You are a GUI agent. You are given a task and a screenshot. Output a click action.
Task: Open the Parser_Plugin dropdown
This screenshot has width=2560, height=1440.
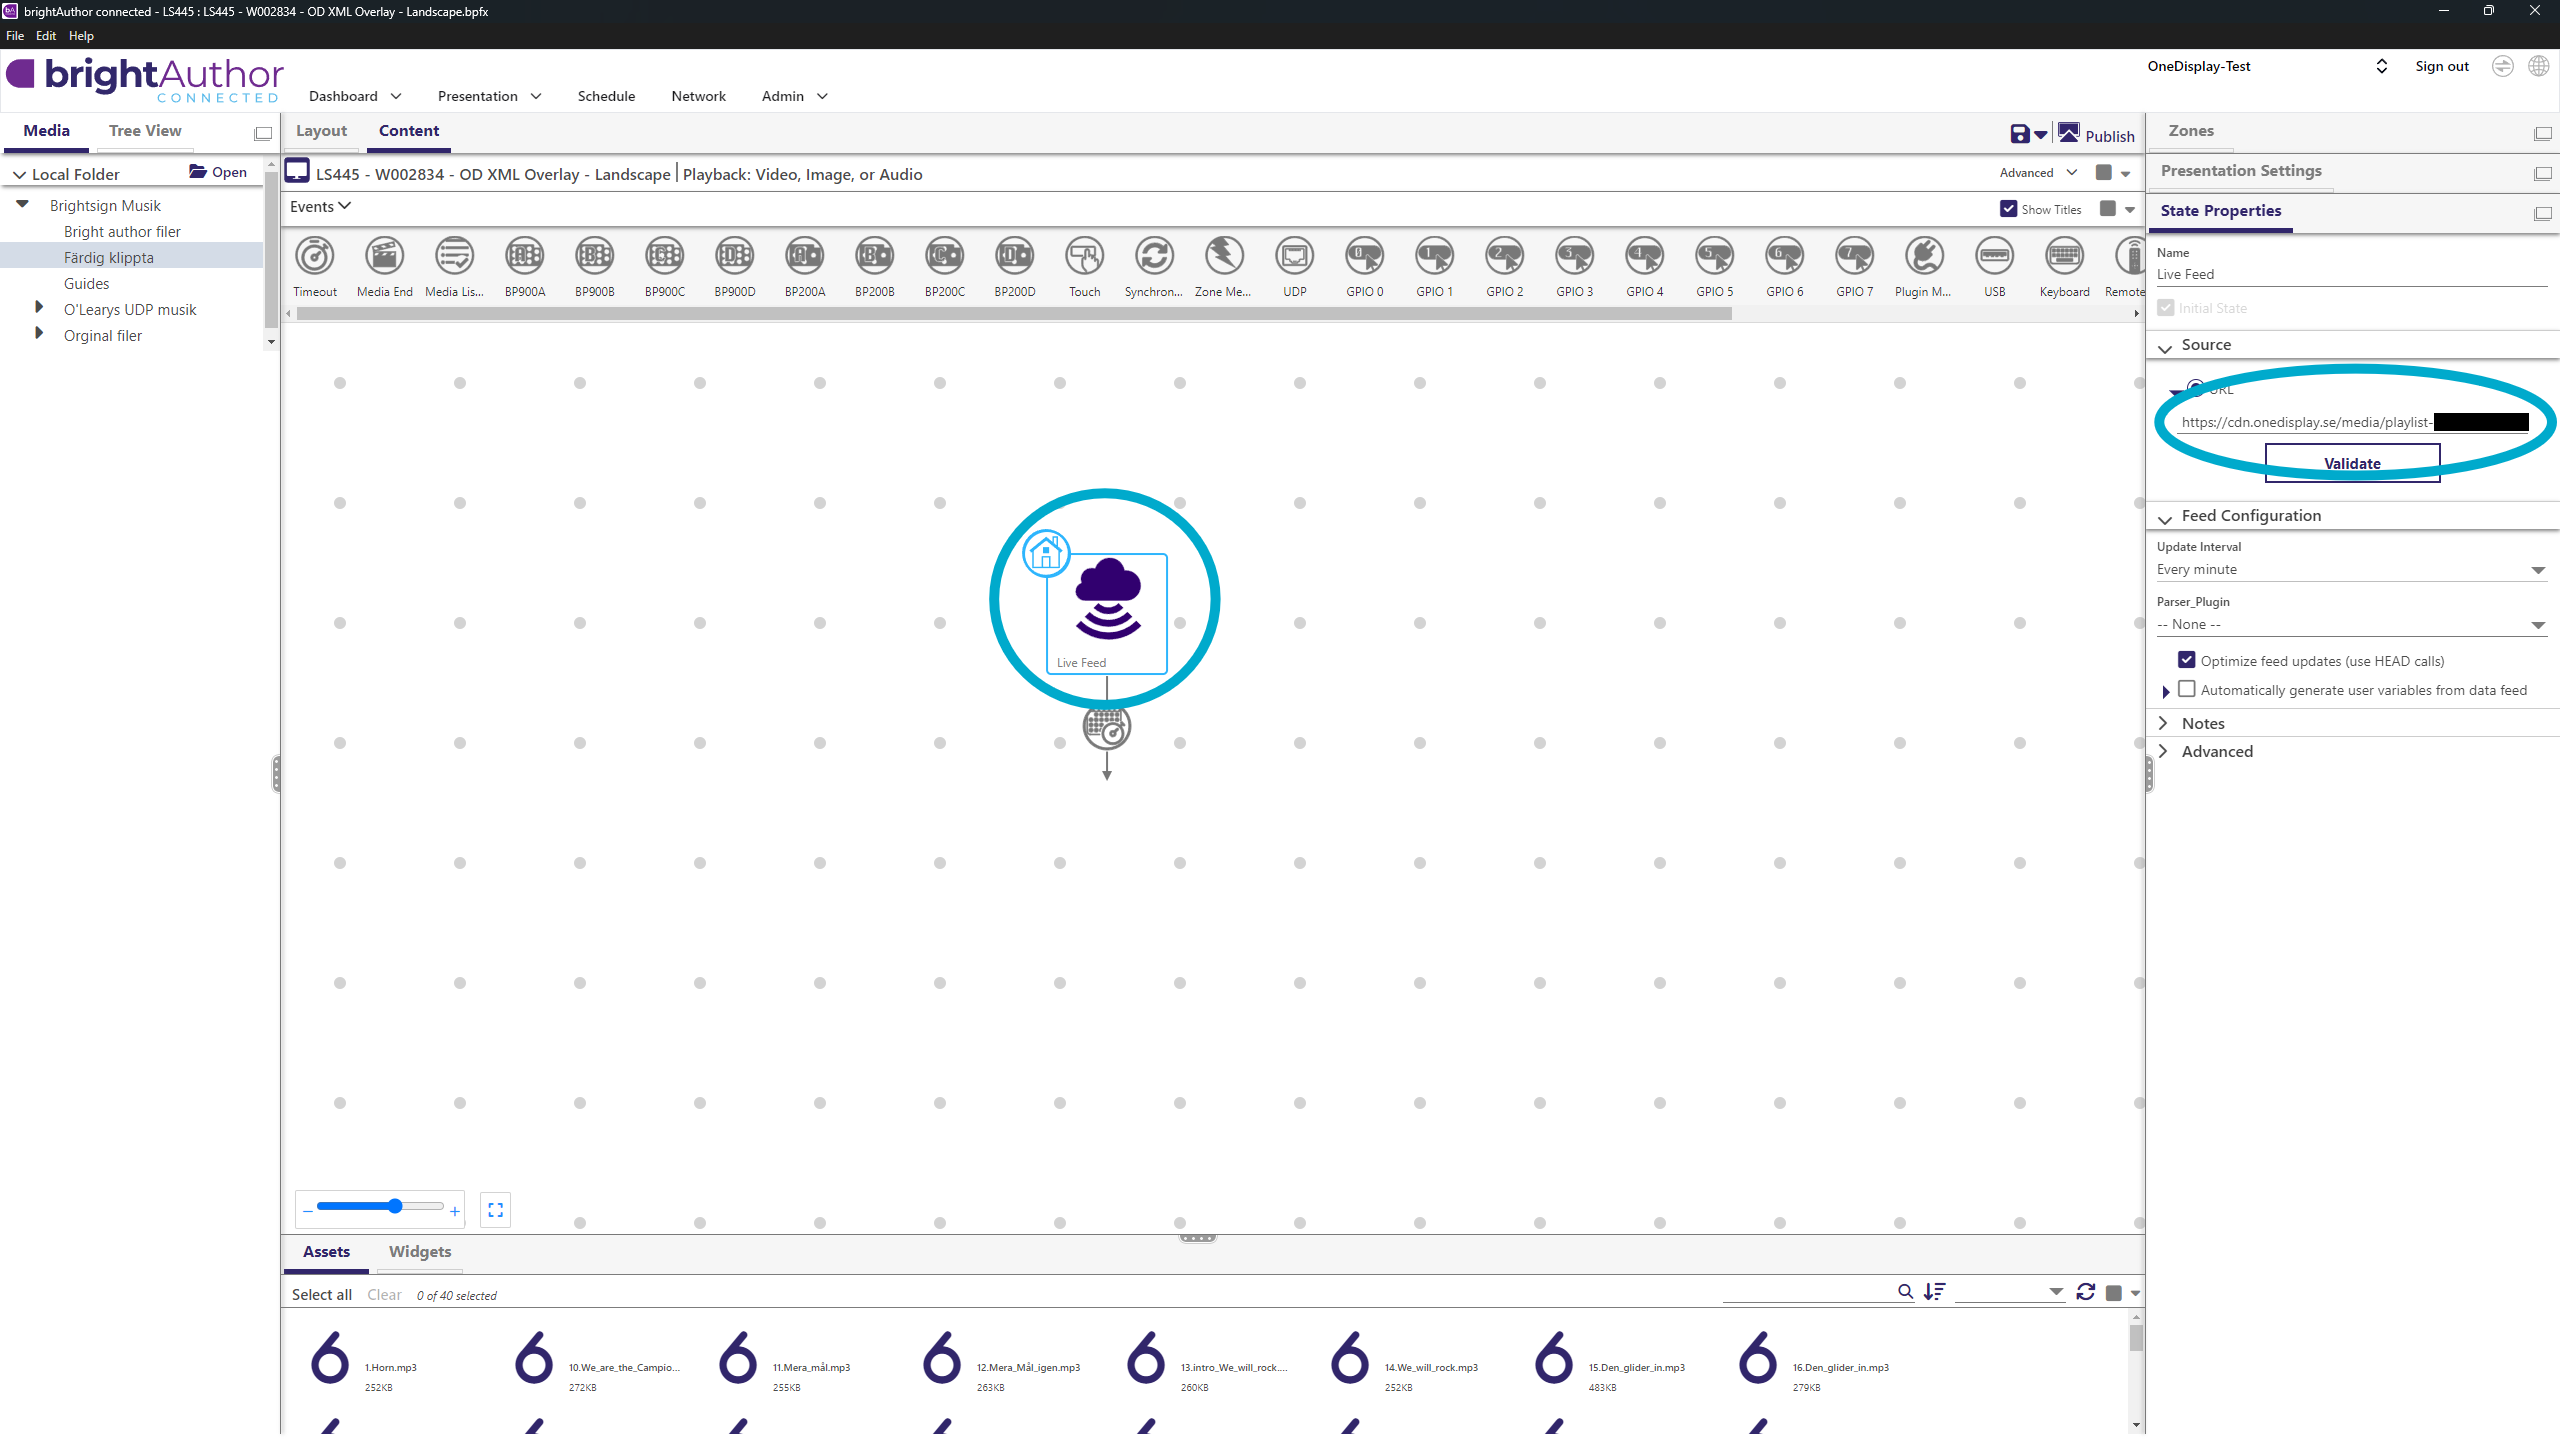click(2350, 625)
